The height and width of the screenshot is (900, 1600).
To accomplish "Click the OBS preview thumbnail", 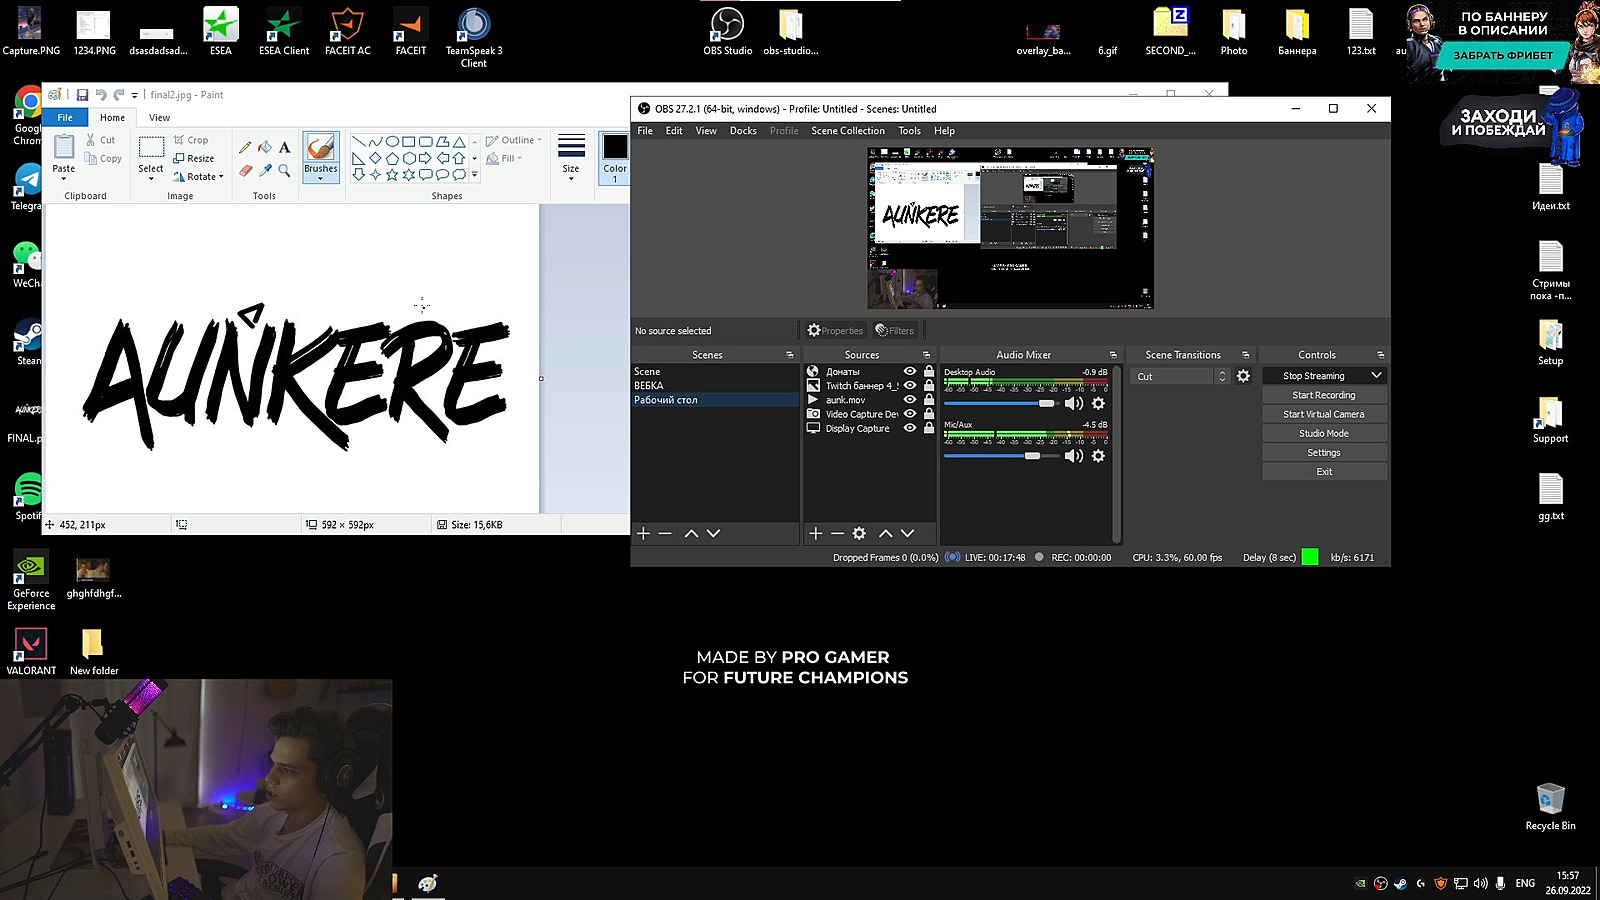I will coord(1010,228).
